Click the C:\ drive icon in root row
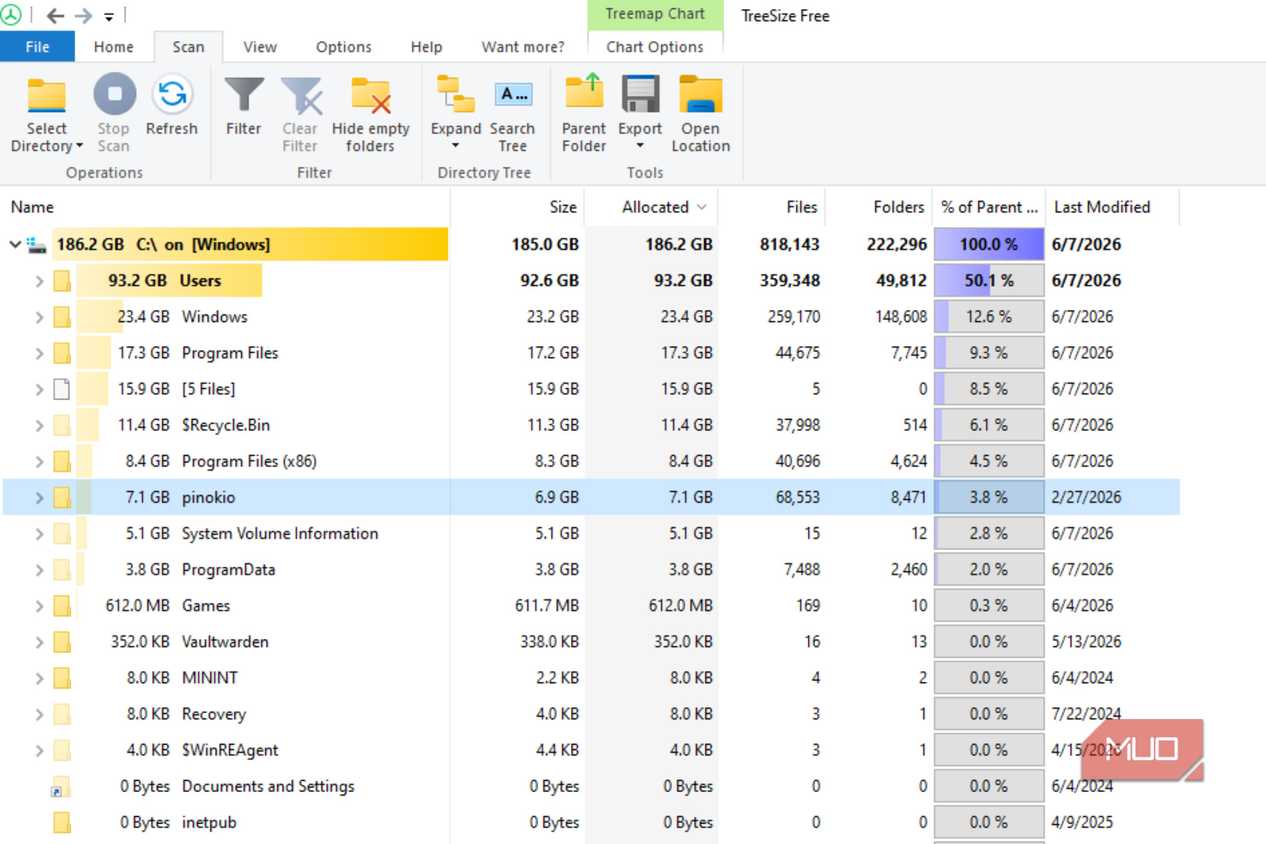Image resolution: width=1266 pixels, height=844 pixels. [x=37, y=244]
